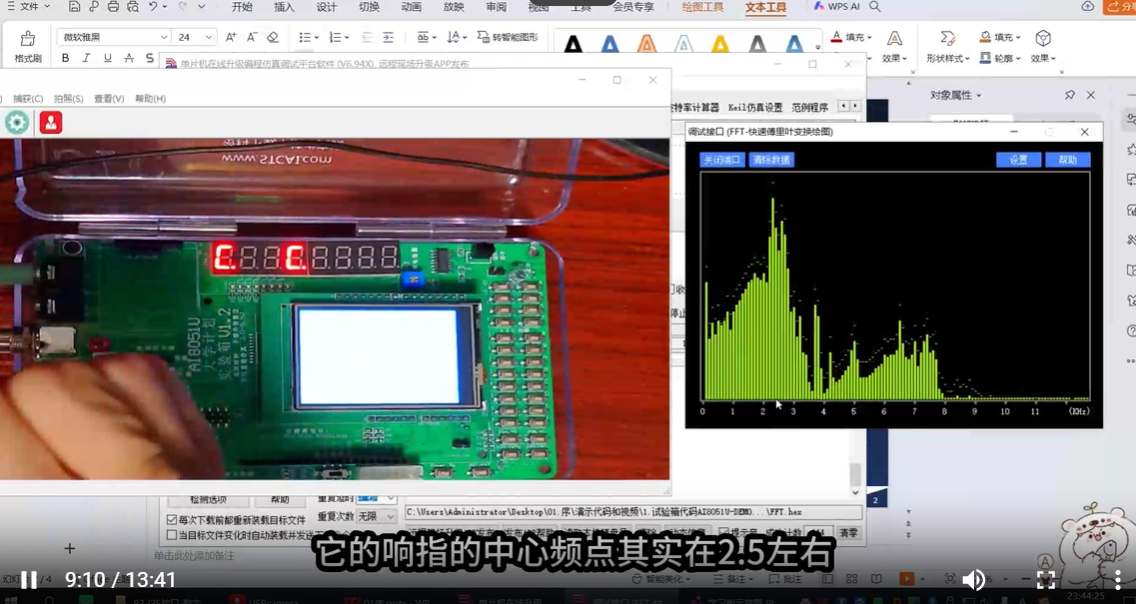Click the red snapshot icon in camera app
This screenshot has height=604, width=1136.
(x=51, y=122)
